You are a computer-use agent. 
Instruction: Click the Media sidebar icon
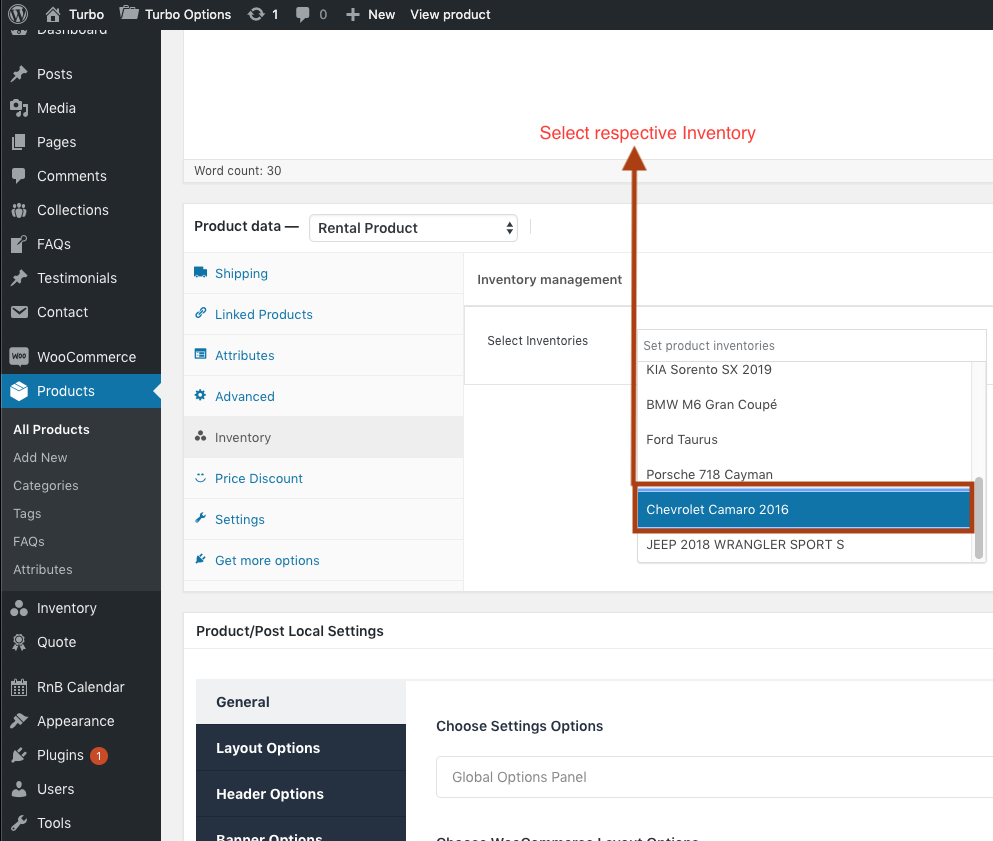coord(19,108)
